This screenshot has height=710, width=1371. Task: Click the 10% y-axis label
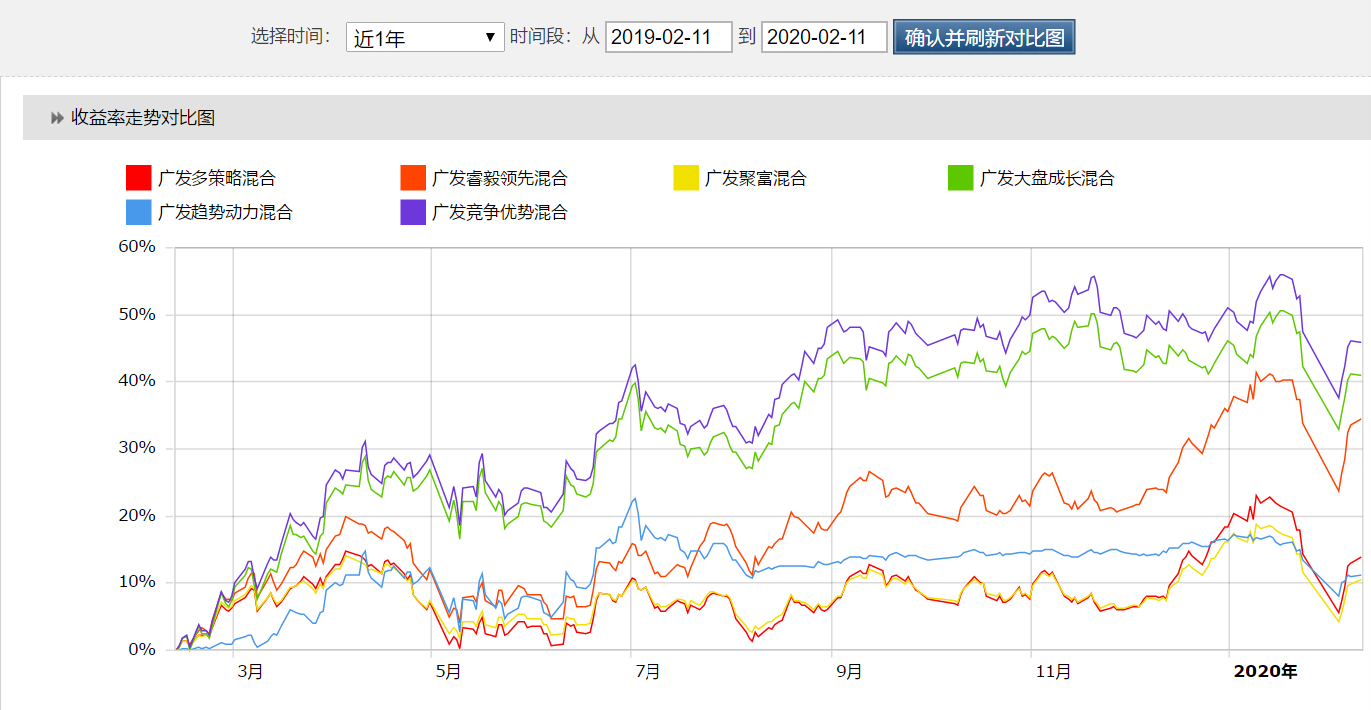[x=138, y=582]
